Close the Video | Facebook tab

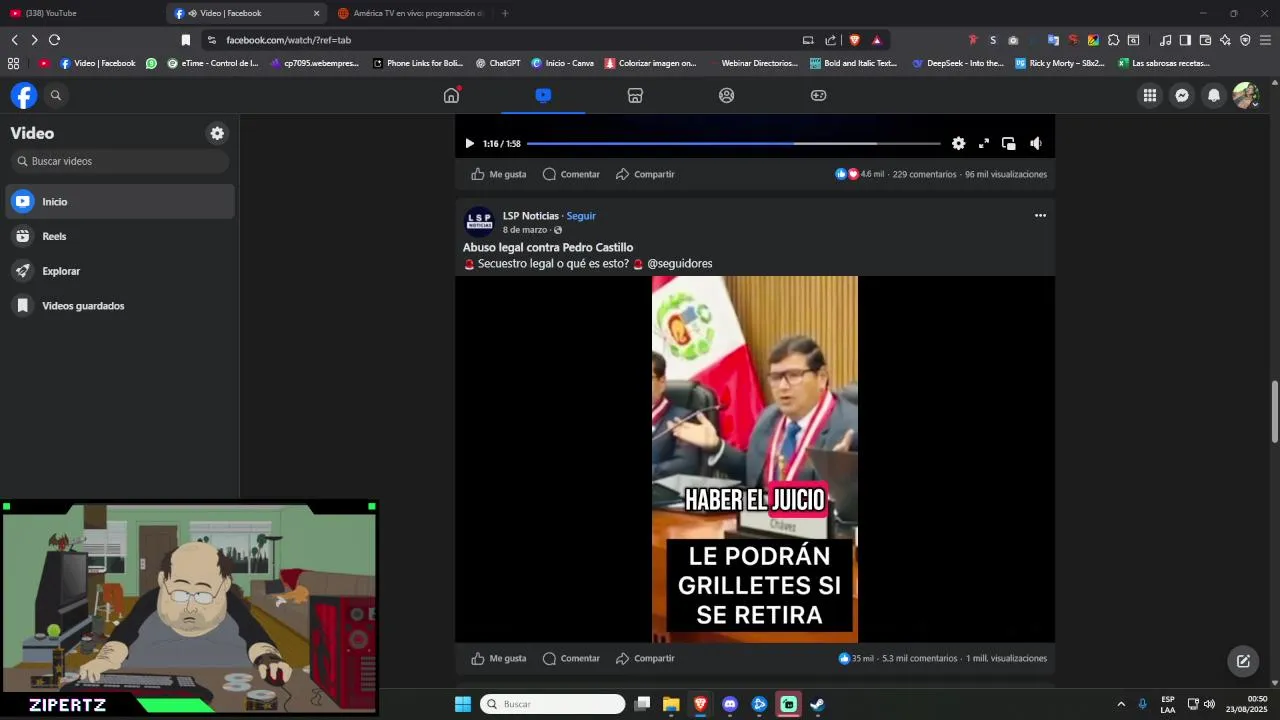click(x=317, y=13)
